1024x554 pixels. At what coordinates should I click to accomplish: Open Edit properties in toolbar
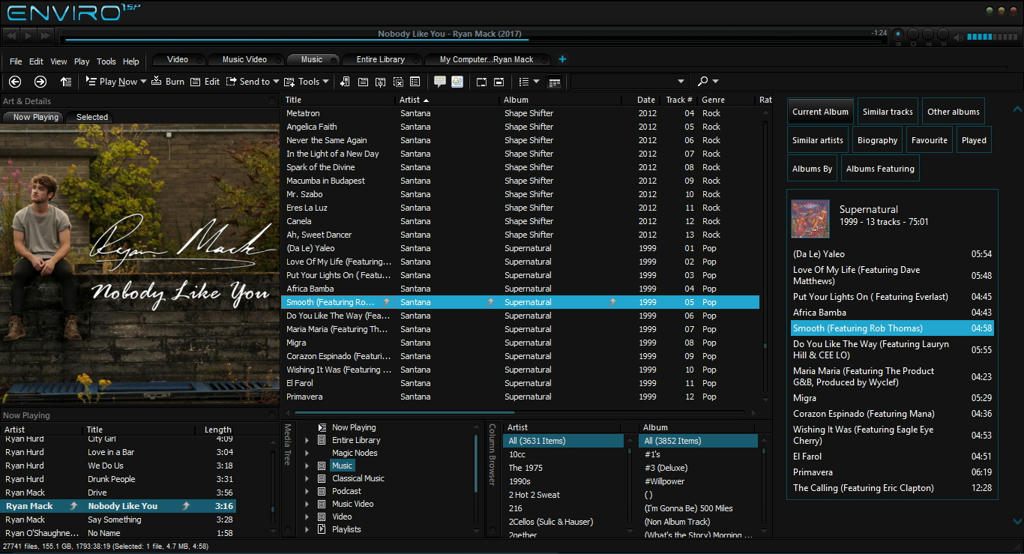pyautogui.click(x=205, y=82)
